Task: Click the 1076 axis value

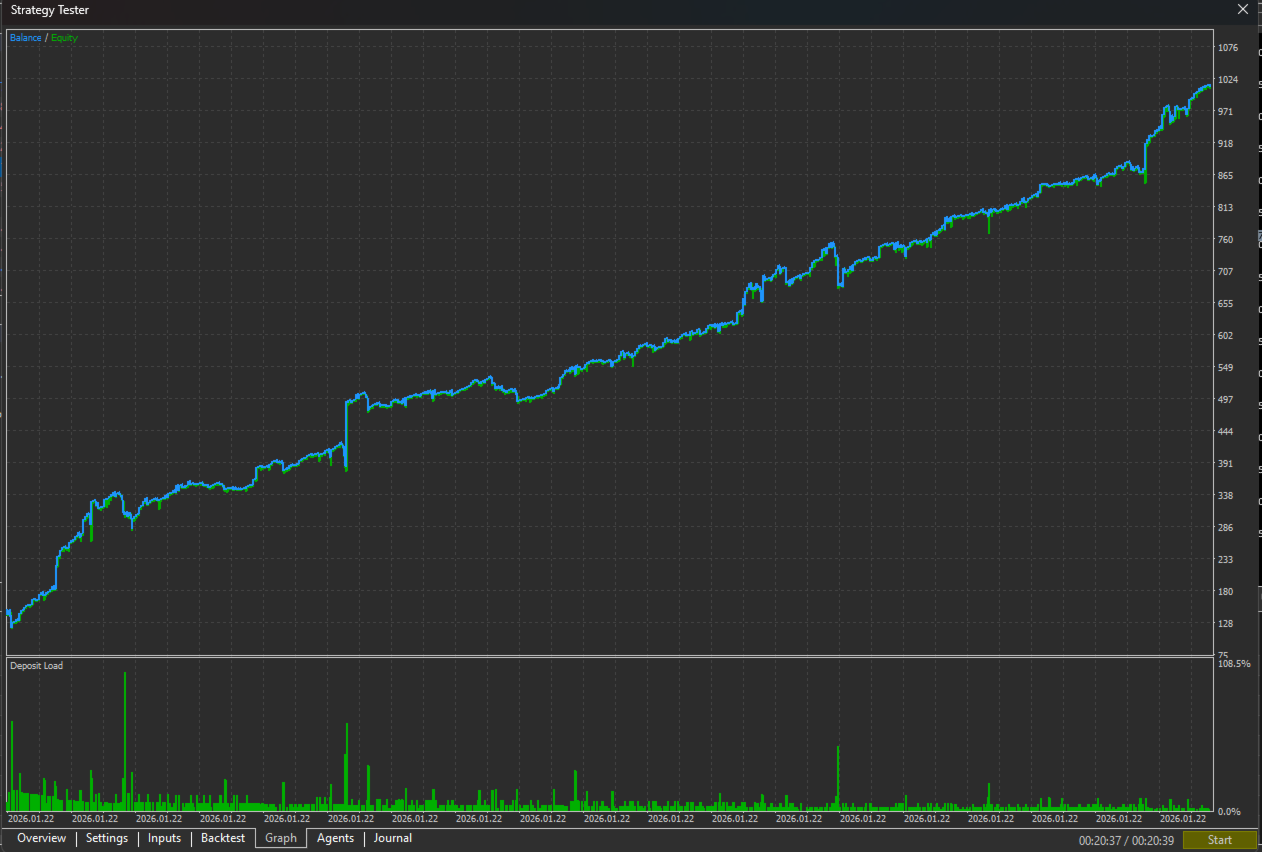Action: click(1228, 48)
